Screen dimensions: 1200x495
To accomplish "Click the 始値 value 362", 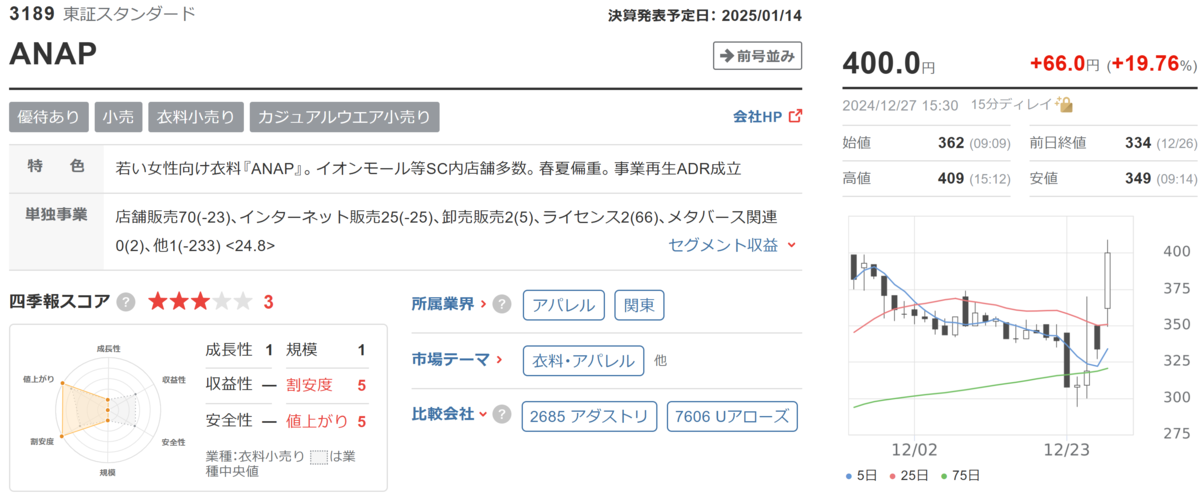I will point(952,143).
